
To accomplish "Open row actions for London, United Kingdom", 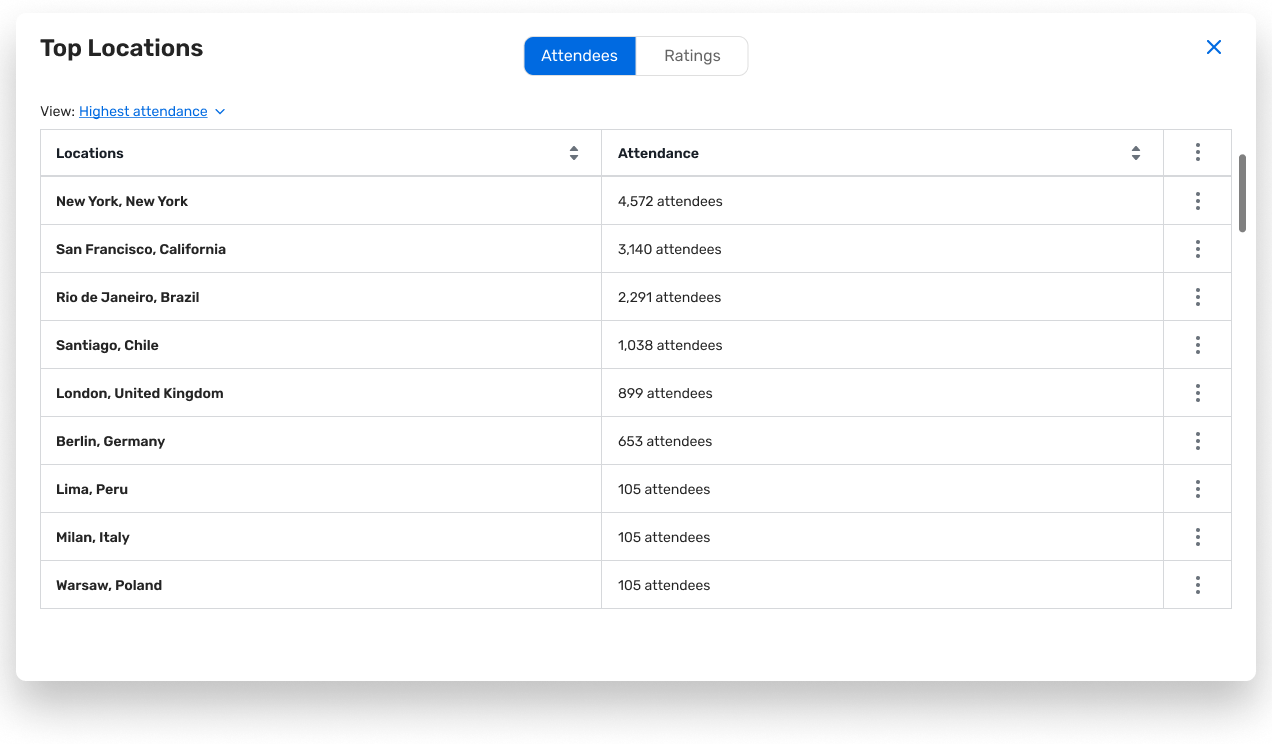I will [1197, 393].
